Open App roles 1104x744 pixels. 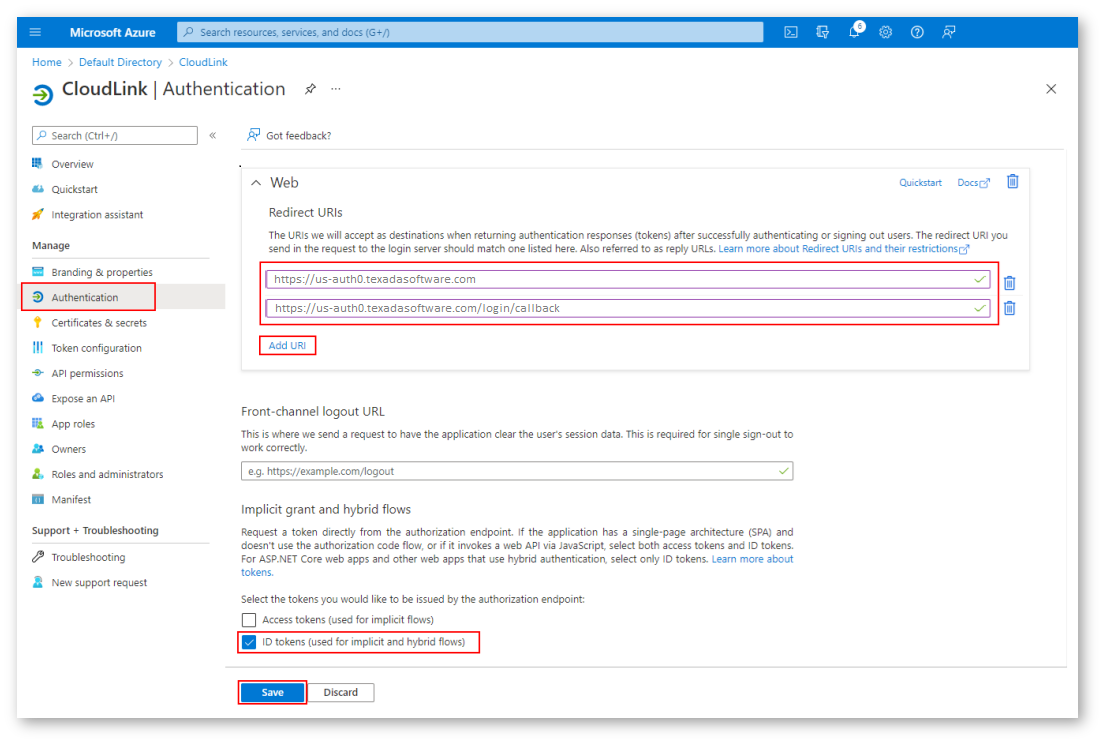[73, 424]
